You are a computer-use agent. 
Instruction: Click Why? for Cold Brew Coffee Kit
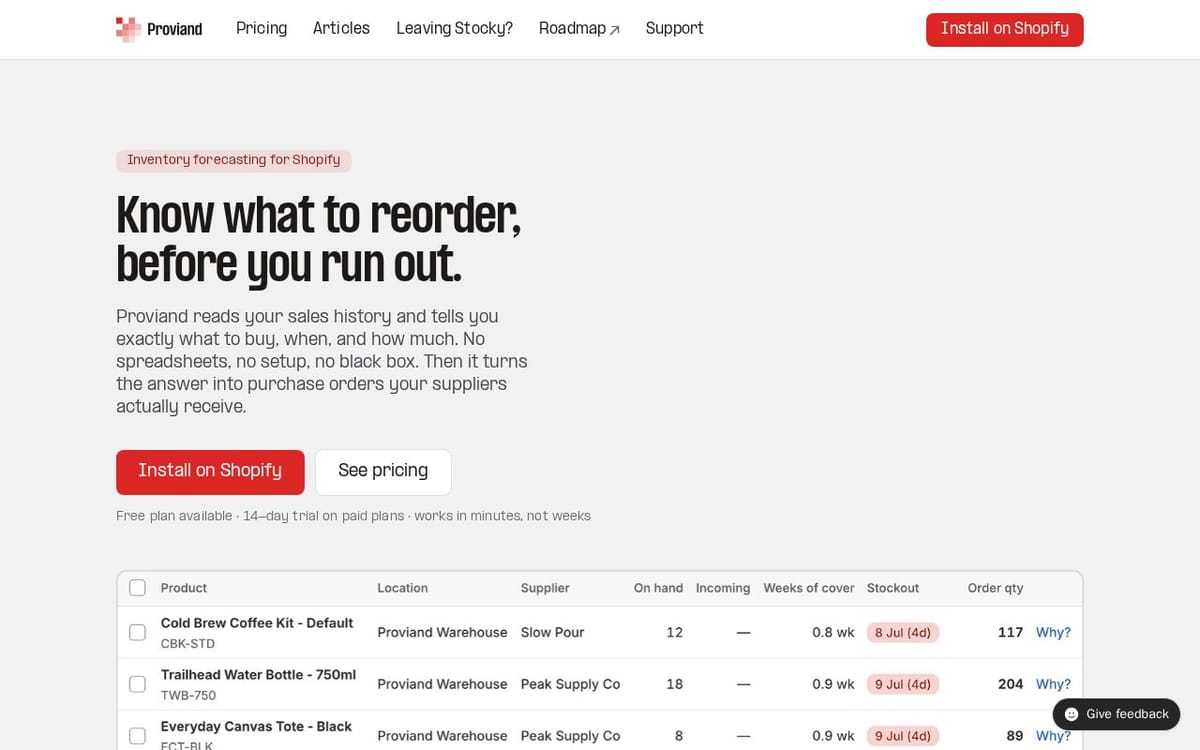[x=1053, y=632]
